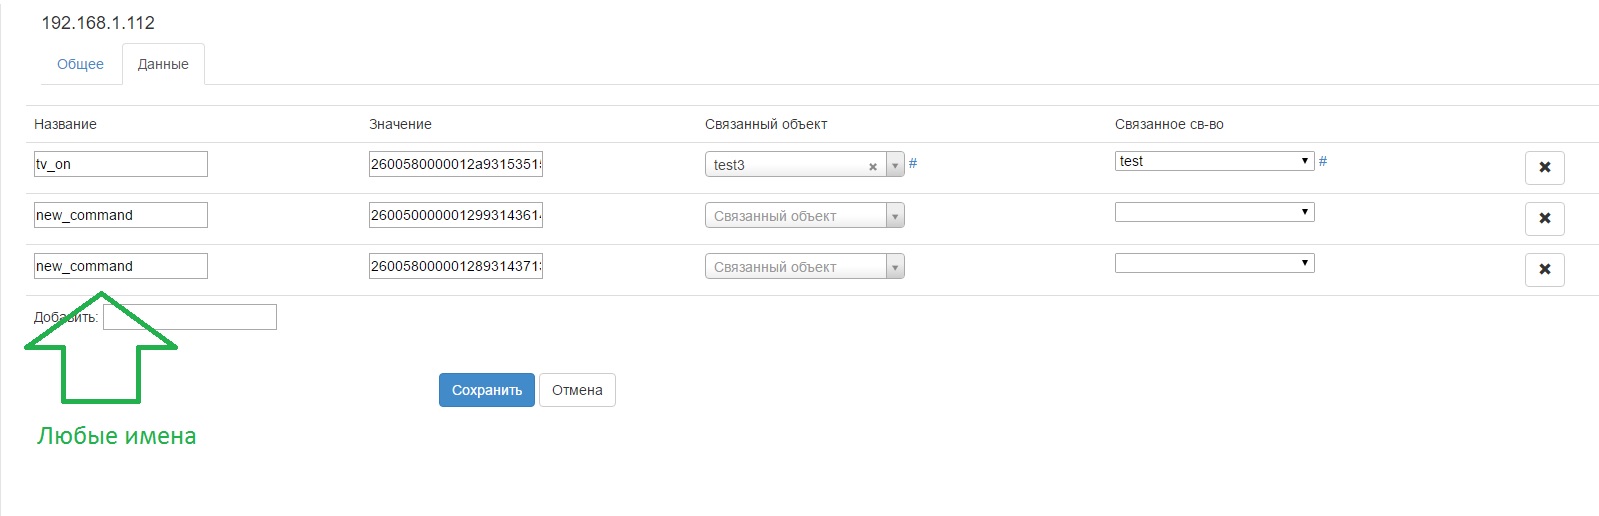Image resolution: width=1599 pixels, height=516 pixels.
Task: Click the Отмена button
Action: (x=577, y=390)
